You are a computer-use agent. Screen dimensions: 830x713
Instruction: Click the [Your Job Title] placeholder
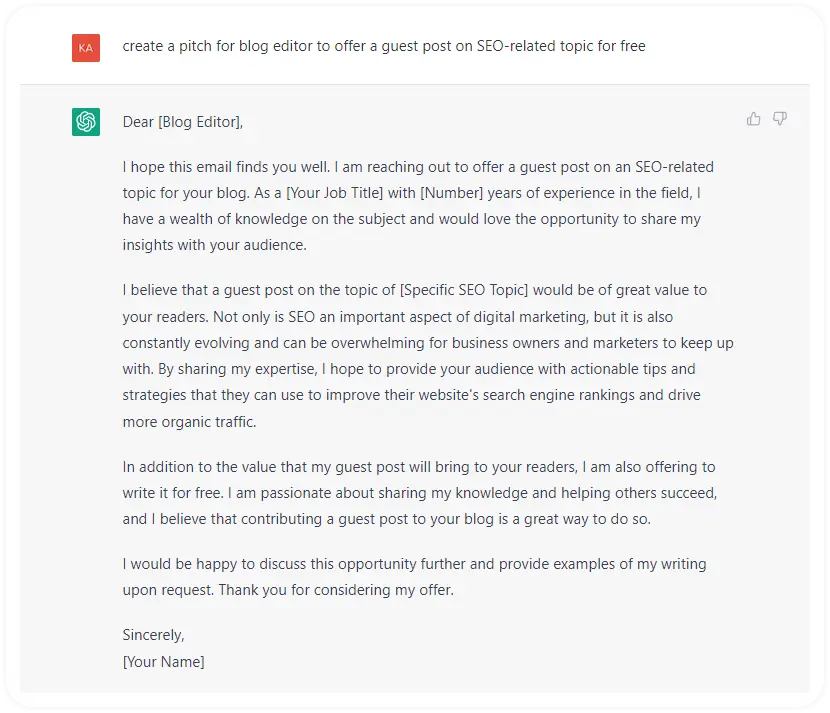(x=335, y=193)
